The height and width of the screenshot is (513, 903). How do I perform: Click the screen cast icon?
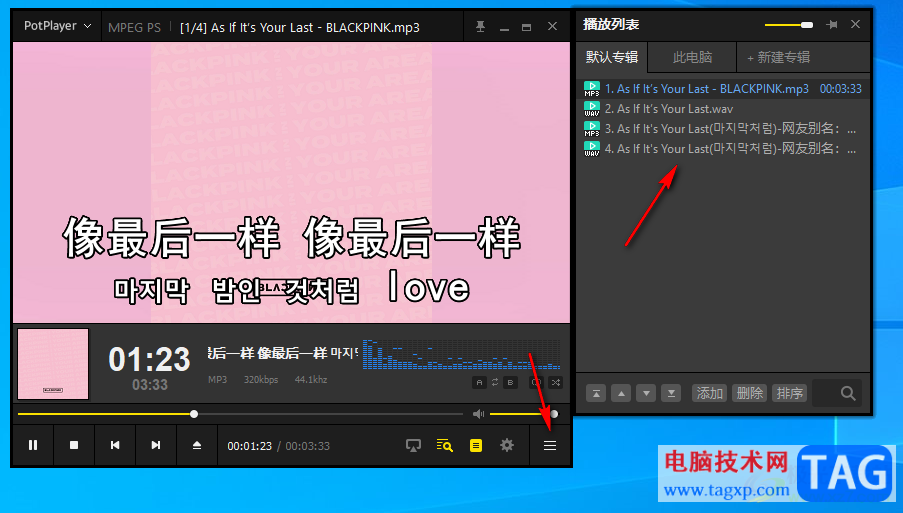coord(413,446)
